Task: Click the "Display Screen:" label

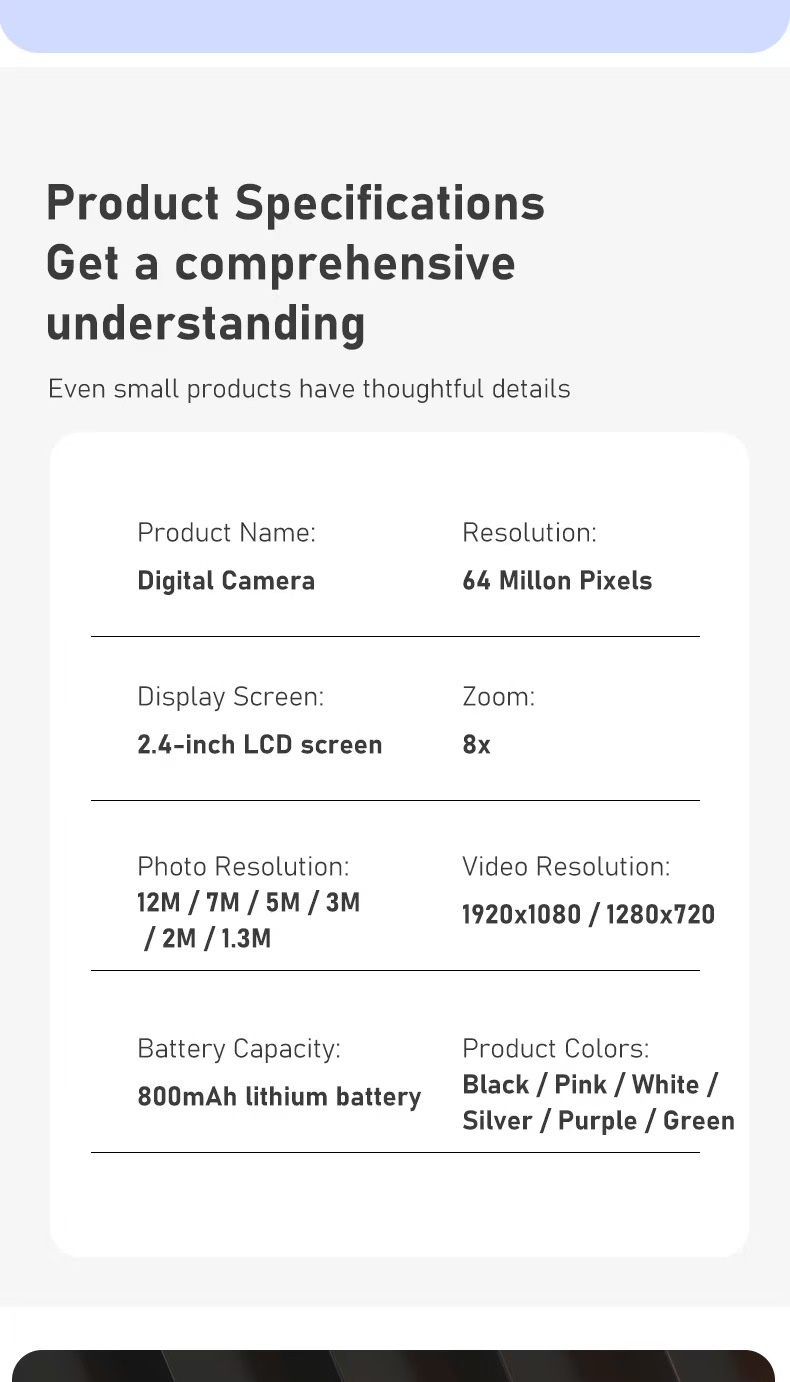Action: (230, 697)
